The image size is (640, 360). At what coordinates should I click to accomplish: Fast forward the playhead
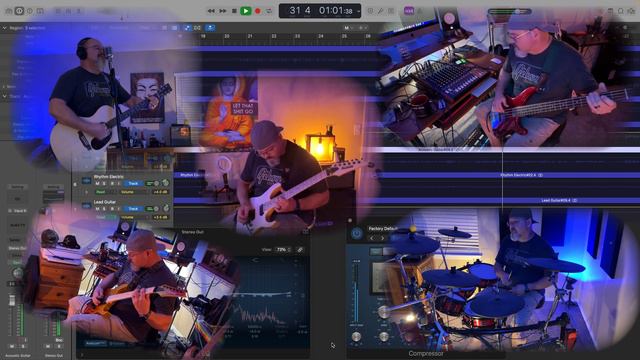(x=222, y=11)
